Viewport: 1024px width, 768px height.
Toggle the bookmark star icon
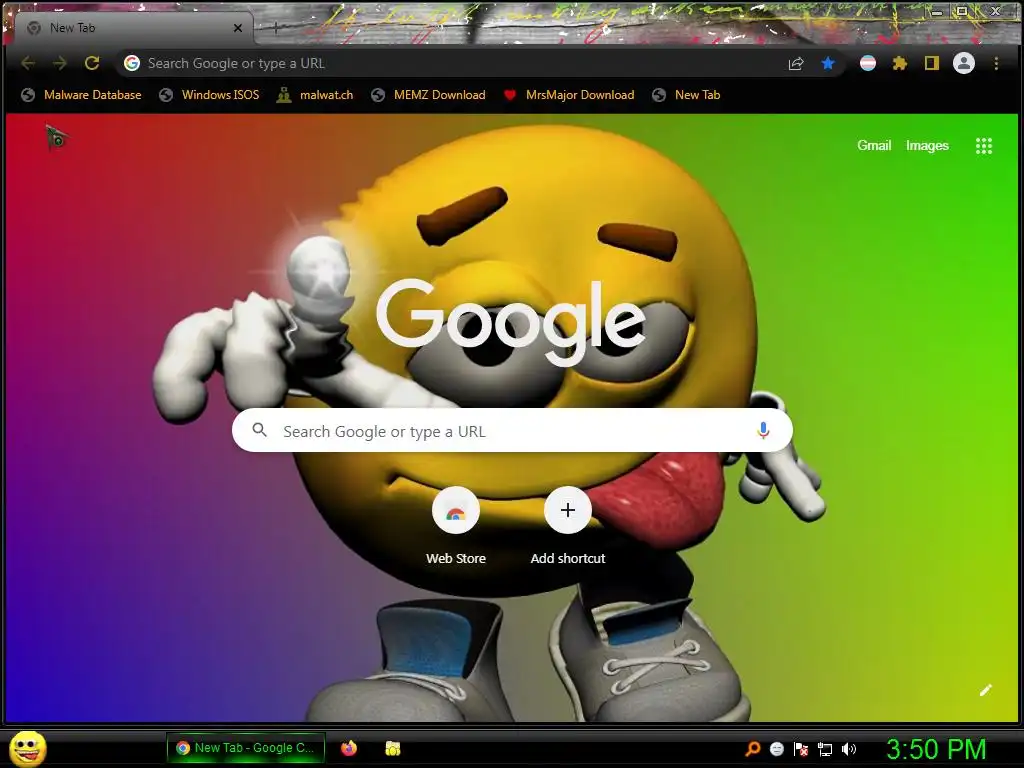[828, 63]
